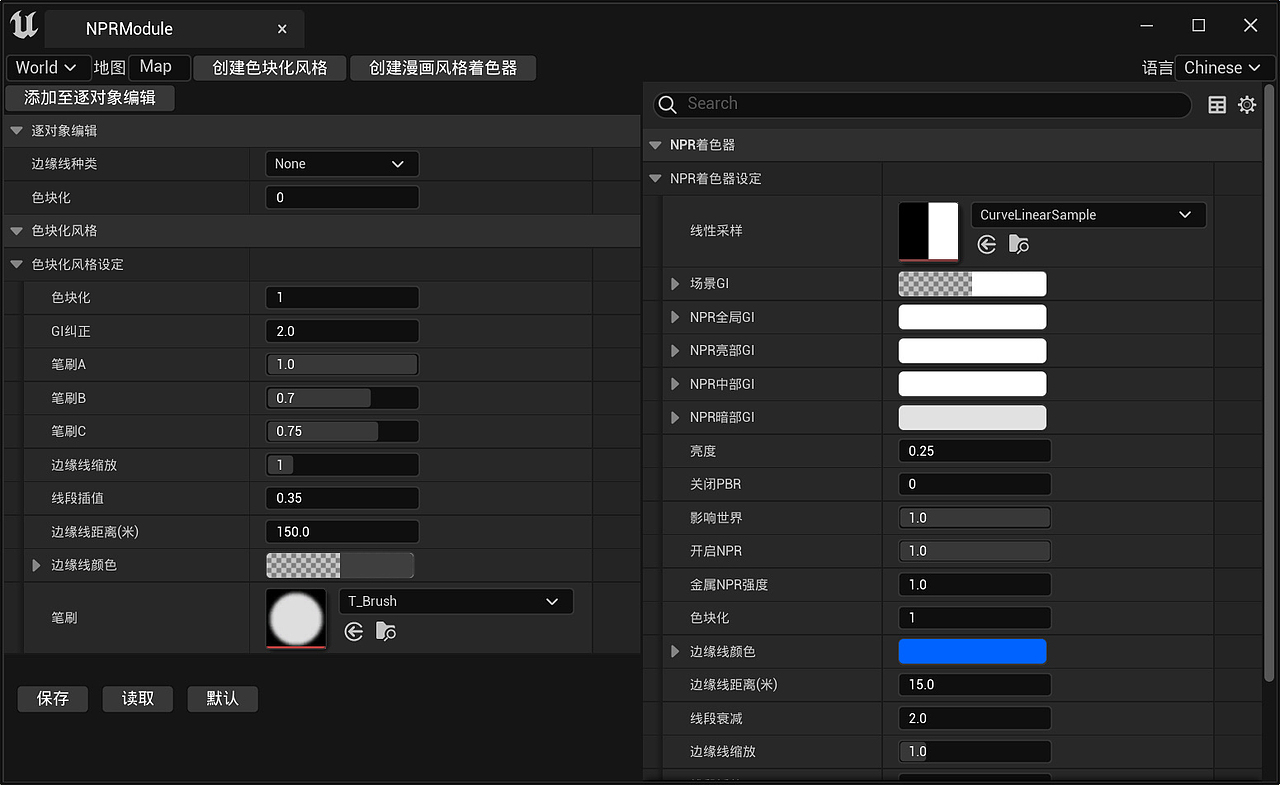This screenshot has height=785, width=1280.
Task: Browse to CurveLinearSample in content browser
Action: point(1018,243)
